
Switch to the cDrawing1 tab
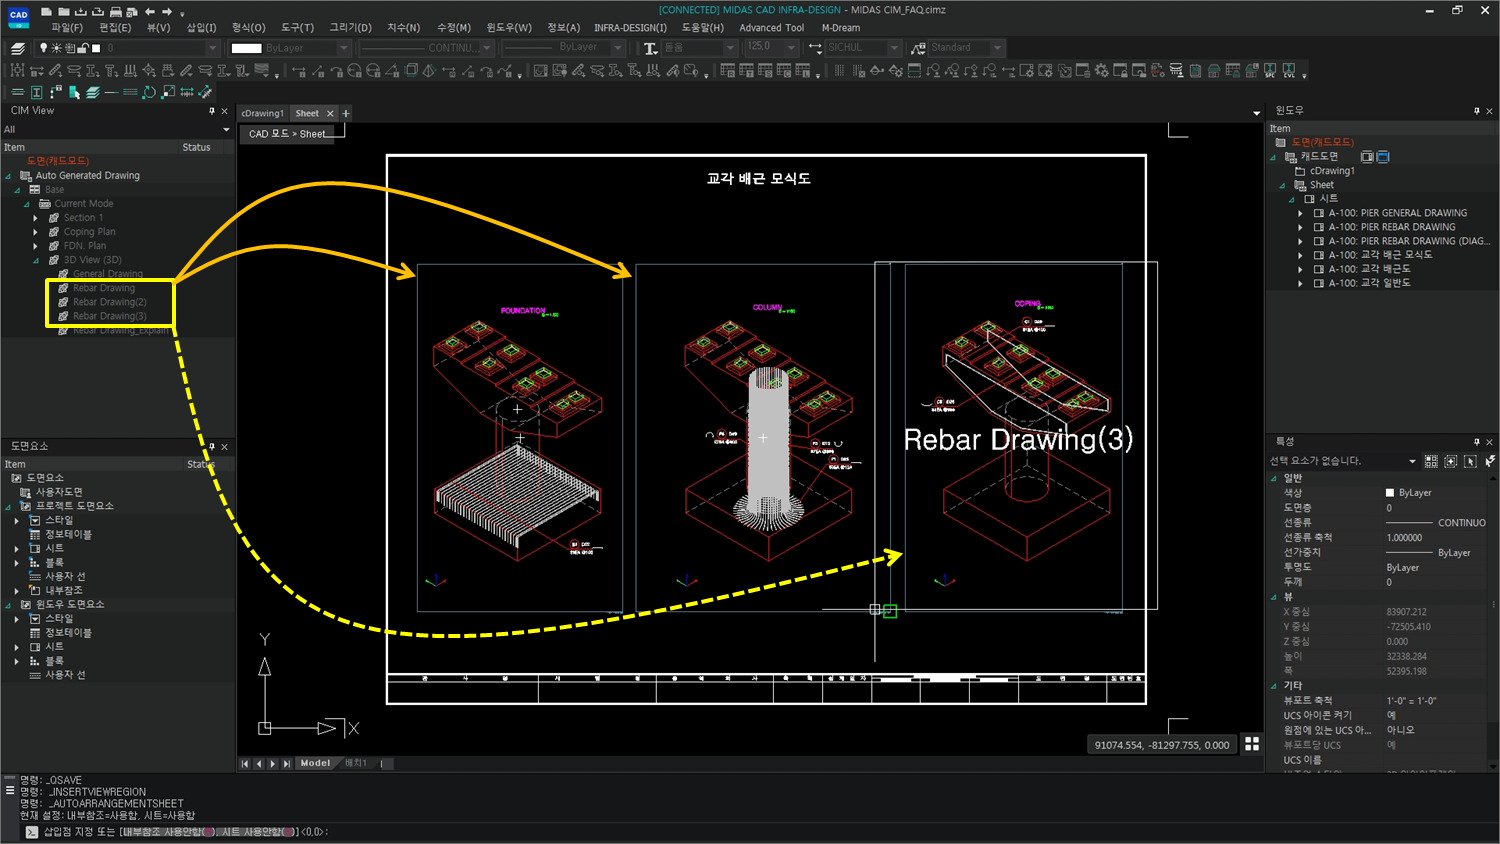(263, 113)
